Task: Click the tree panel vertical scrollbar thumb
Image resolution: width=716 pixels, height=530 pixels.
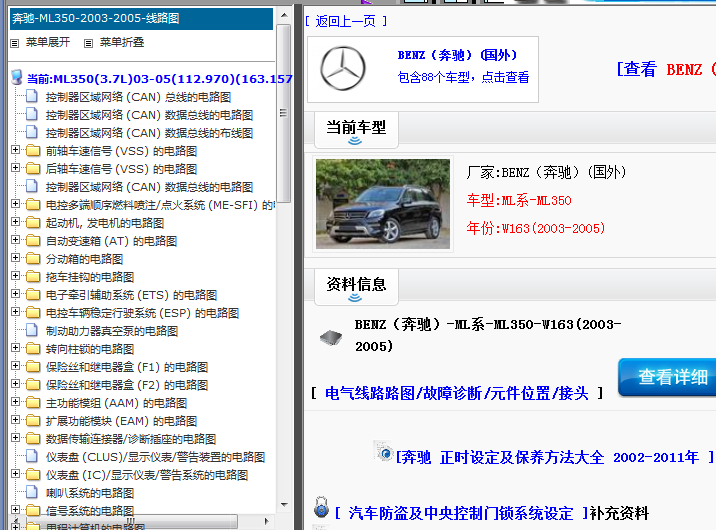Action: [284, 113]
